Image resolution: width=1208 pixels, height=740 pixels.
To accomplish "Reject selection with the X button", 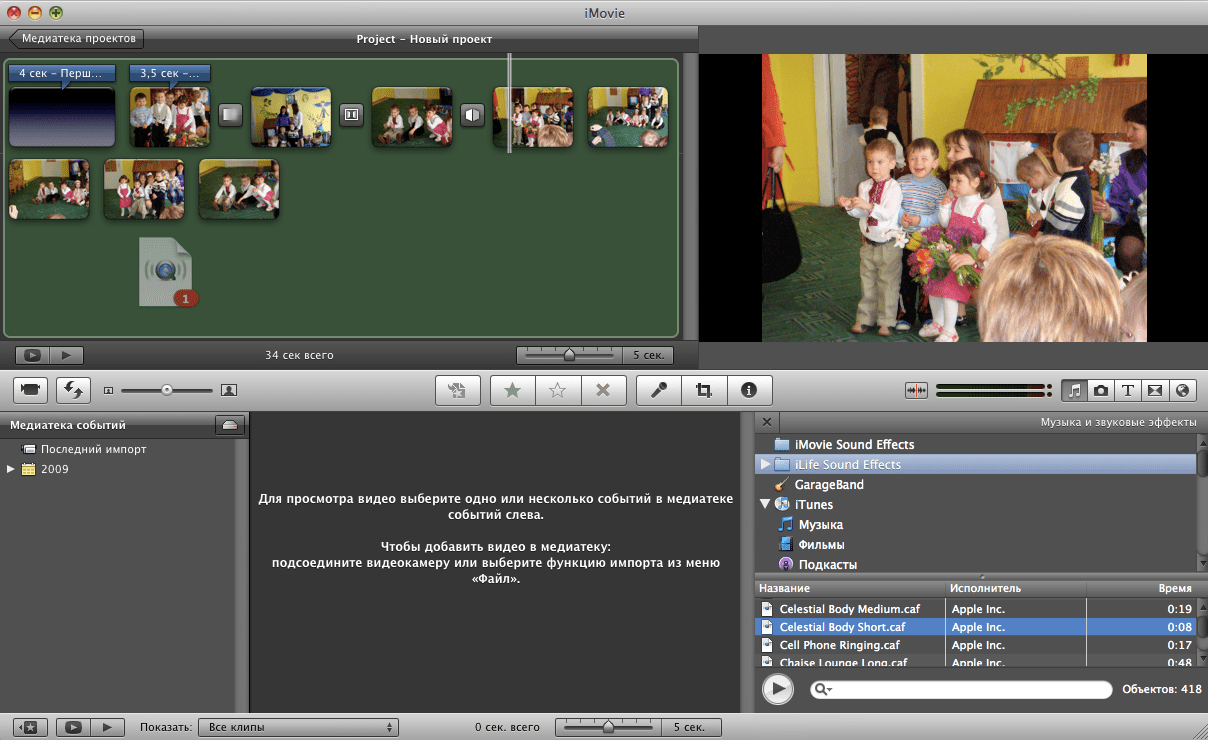I will tap(603, 391).
